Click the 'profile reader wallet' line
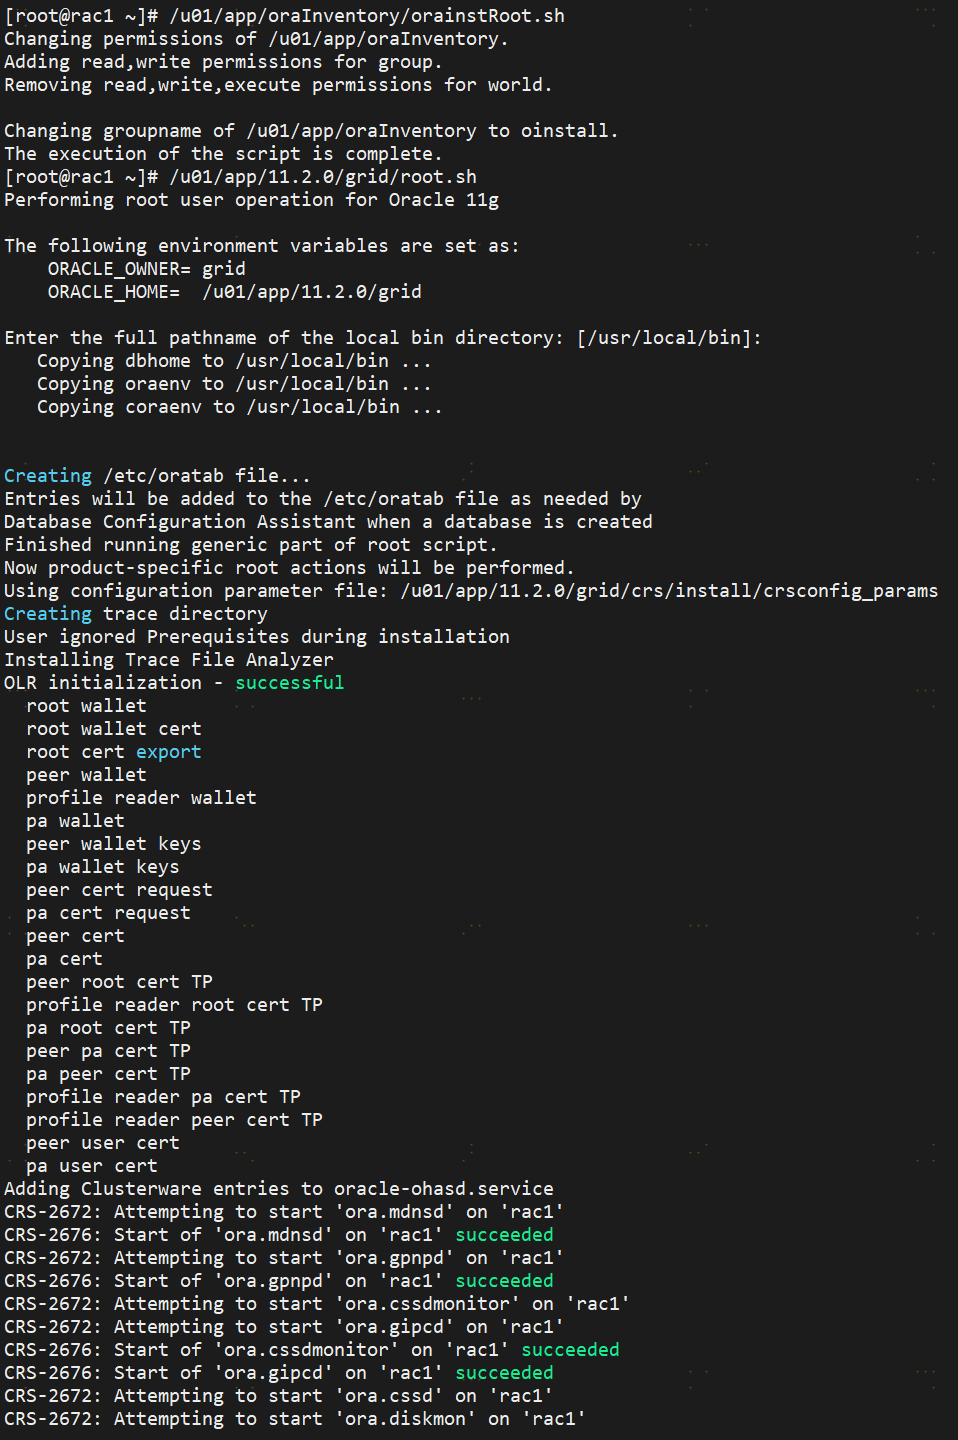This screenshot has height=1440, width=958. tap(141, 798)
